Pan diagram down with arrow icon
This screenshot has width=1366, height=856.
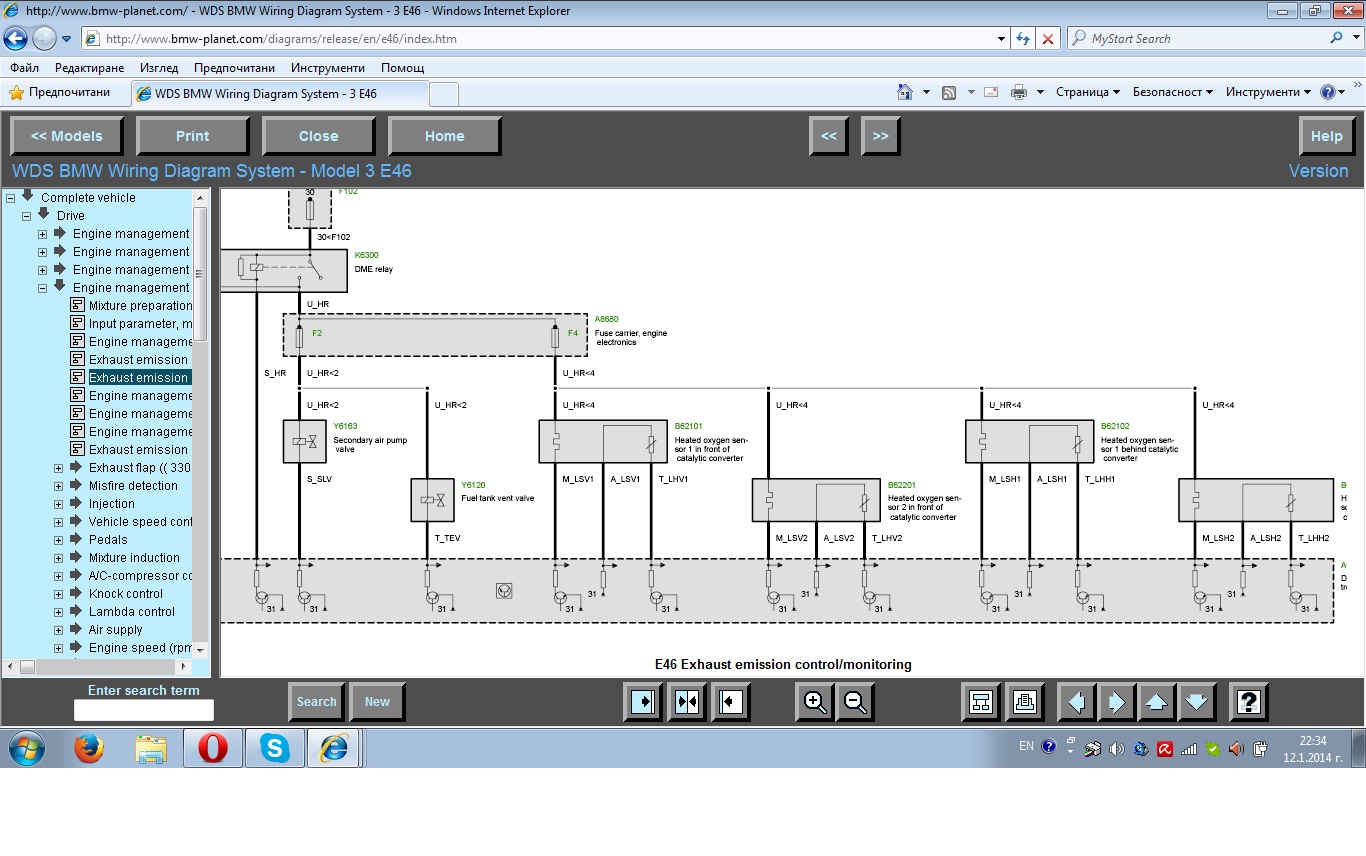[1198, 702]
